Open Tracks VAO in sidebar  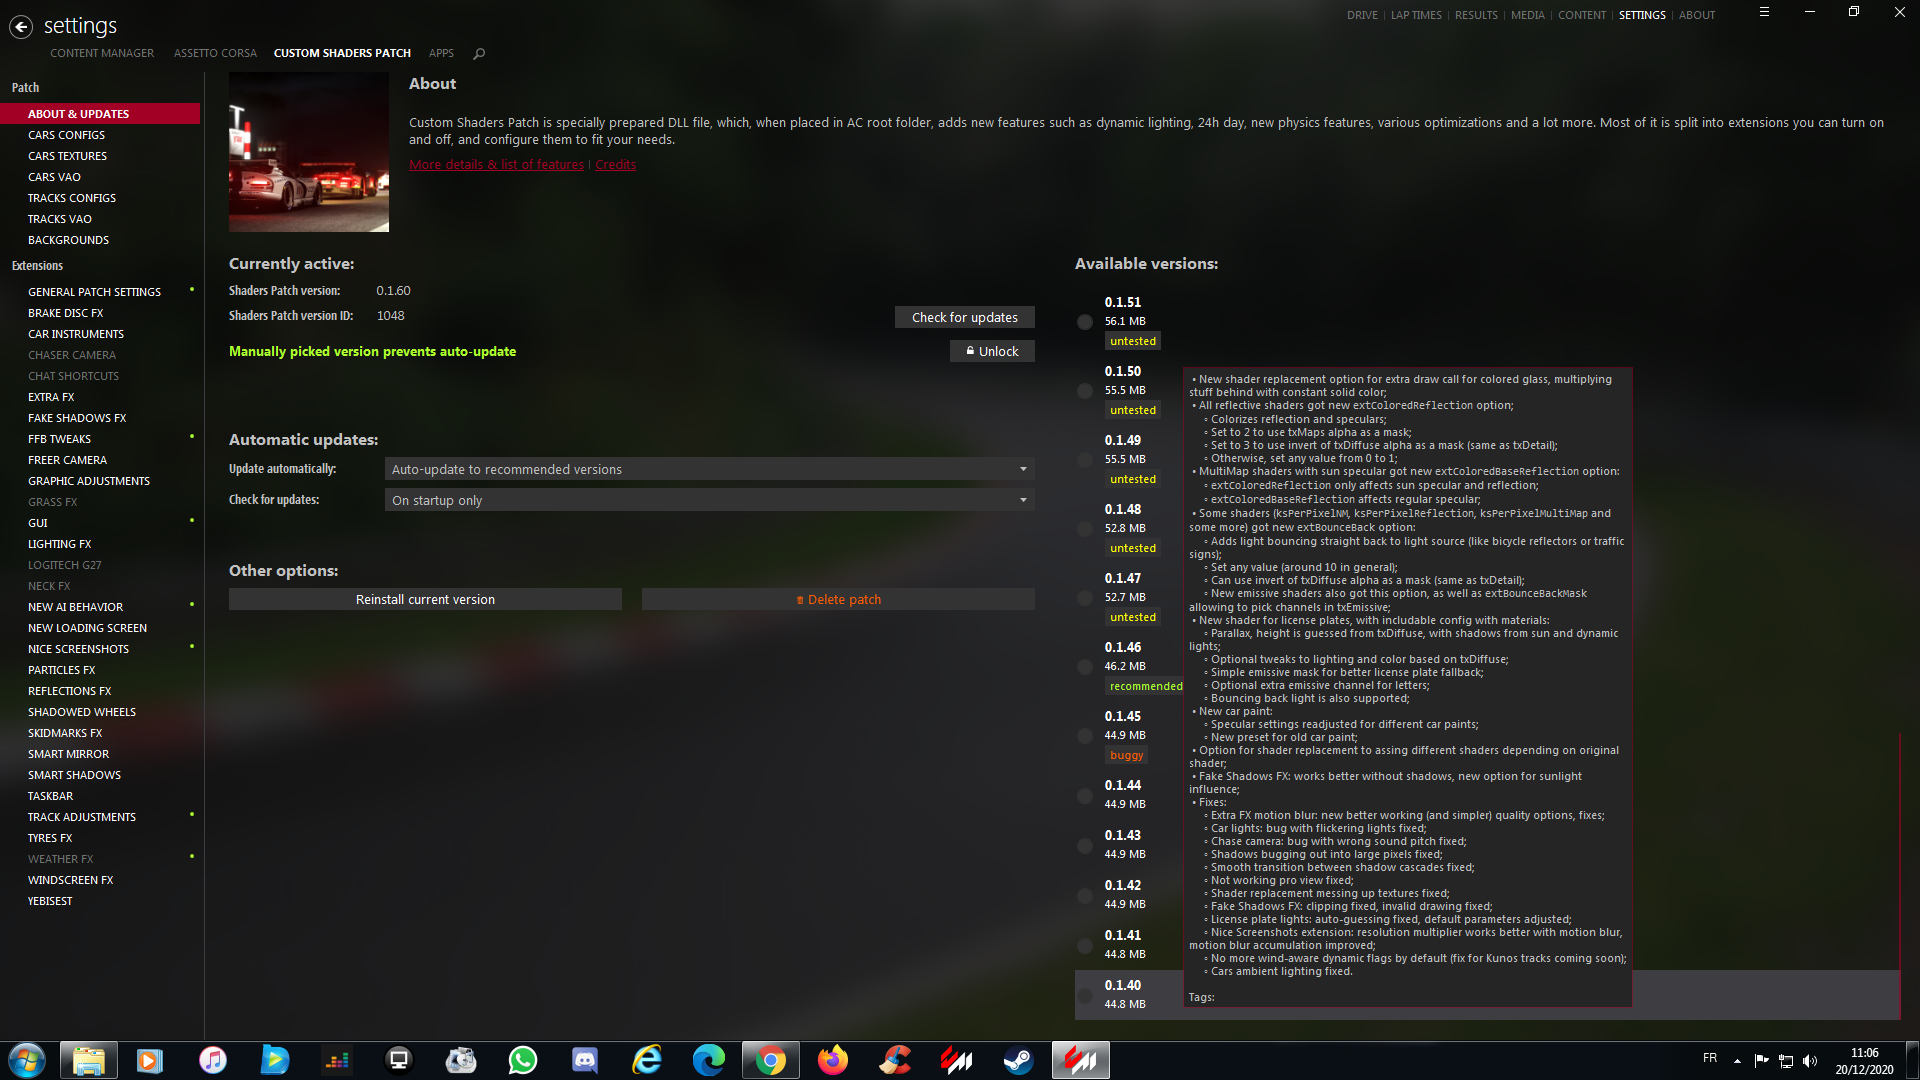[60, 219]
